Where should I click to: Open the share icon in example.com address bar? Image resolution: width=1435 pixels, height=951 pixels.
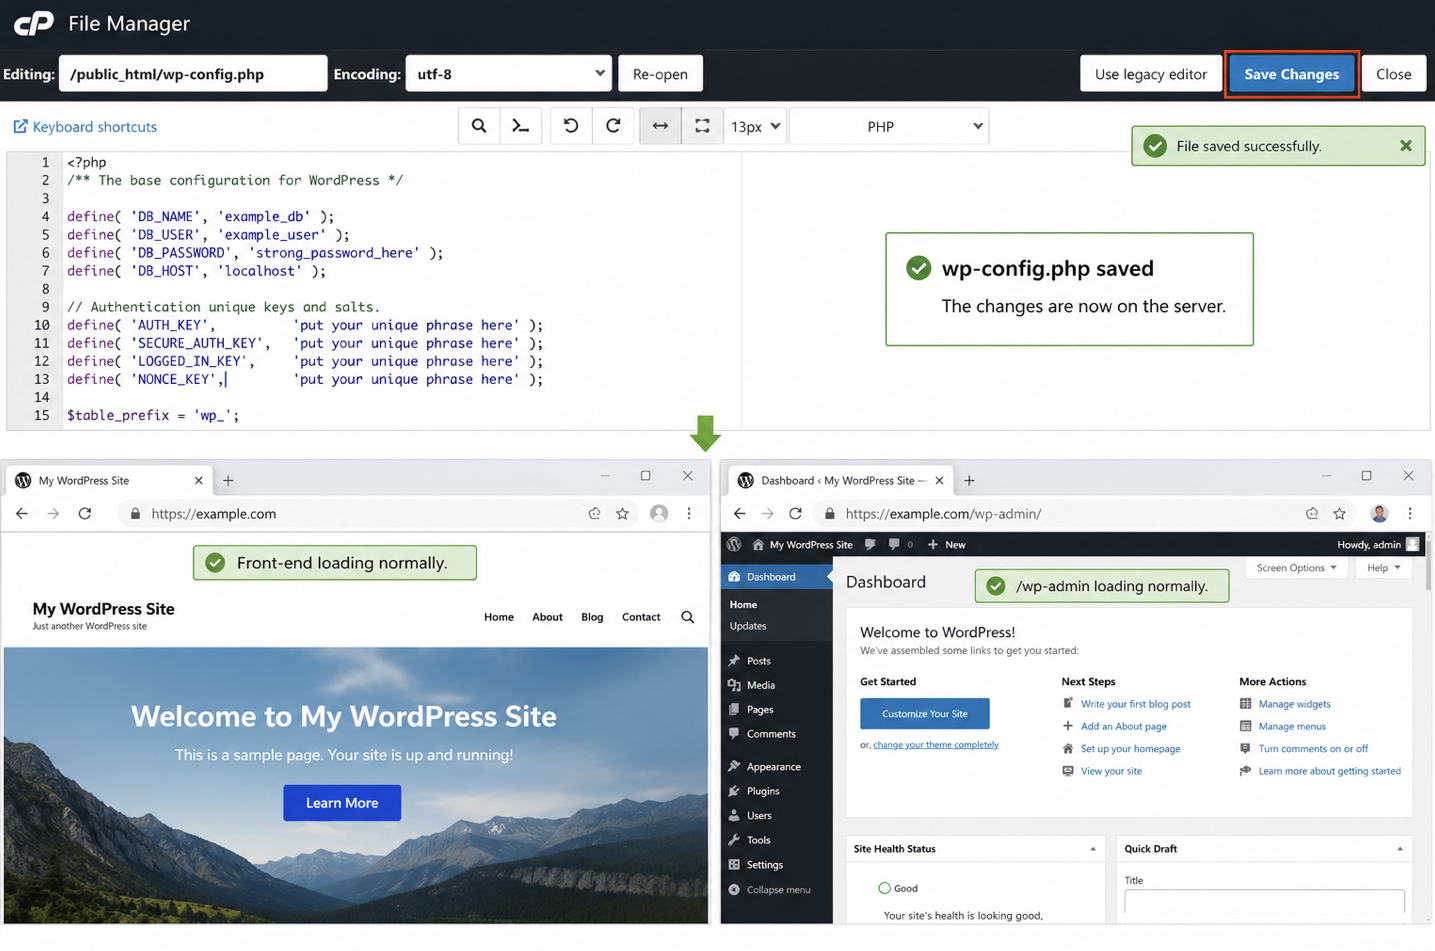tap(594, 513)
